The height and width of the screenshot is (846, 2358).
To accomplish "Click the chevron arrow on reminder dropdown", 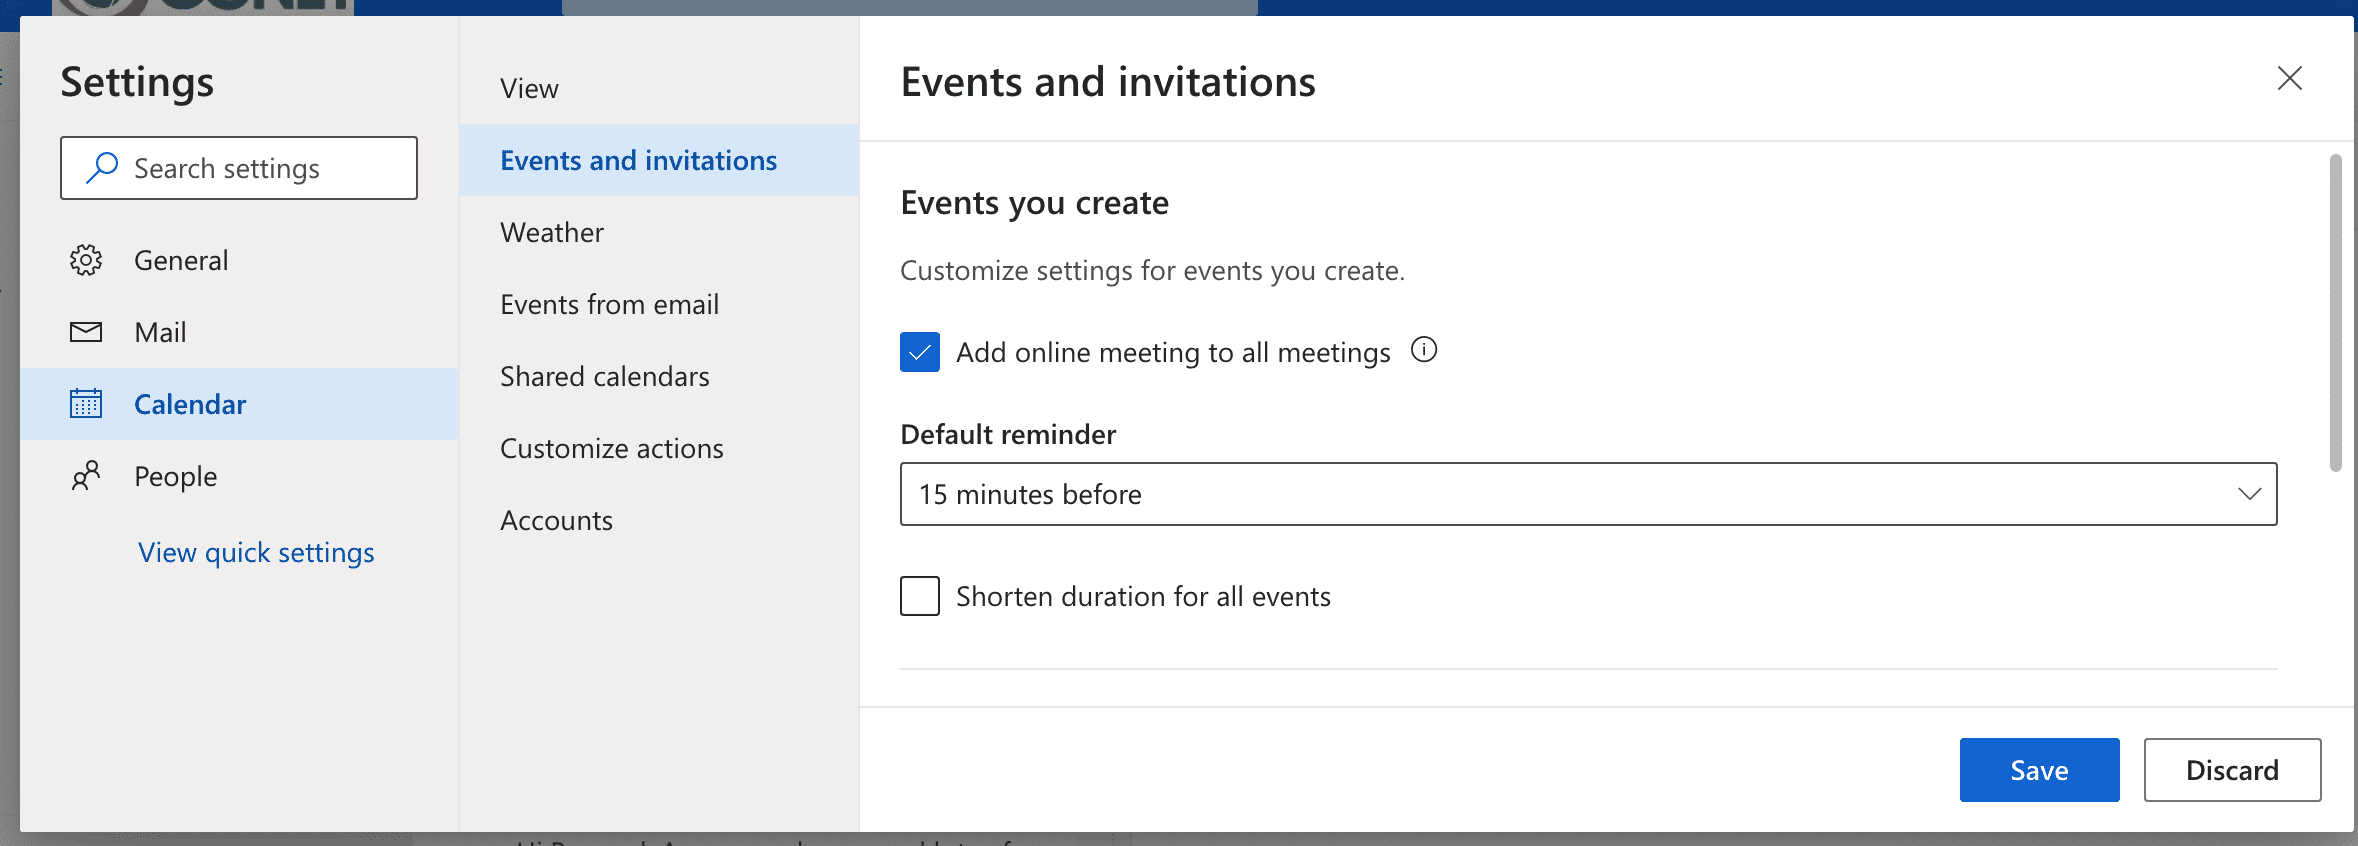I will 2249,494.
